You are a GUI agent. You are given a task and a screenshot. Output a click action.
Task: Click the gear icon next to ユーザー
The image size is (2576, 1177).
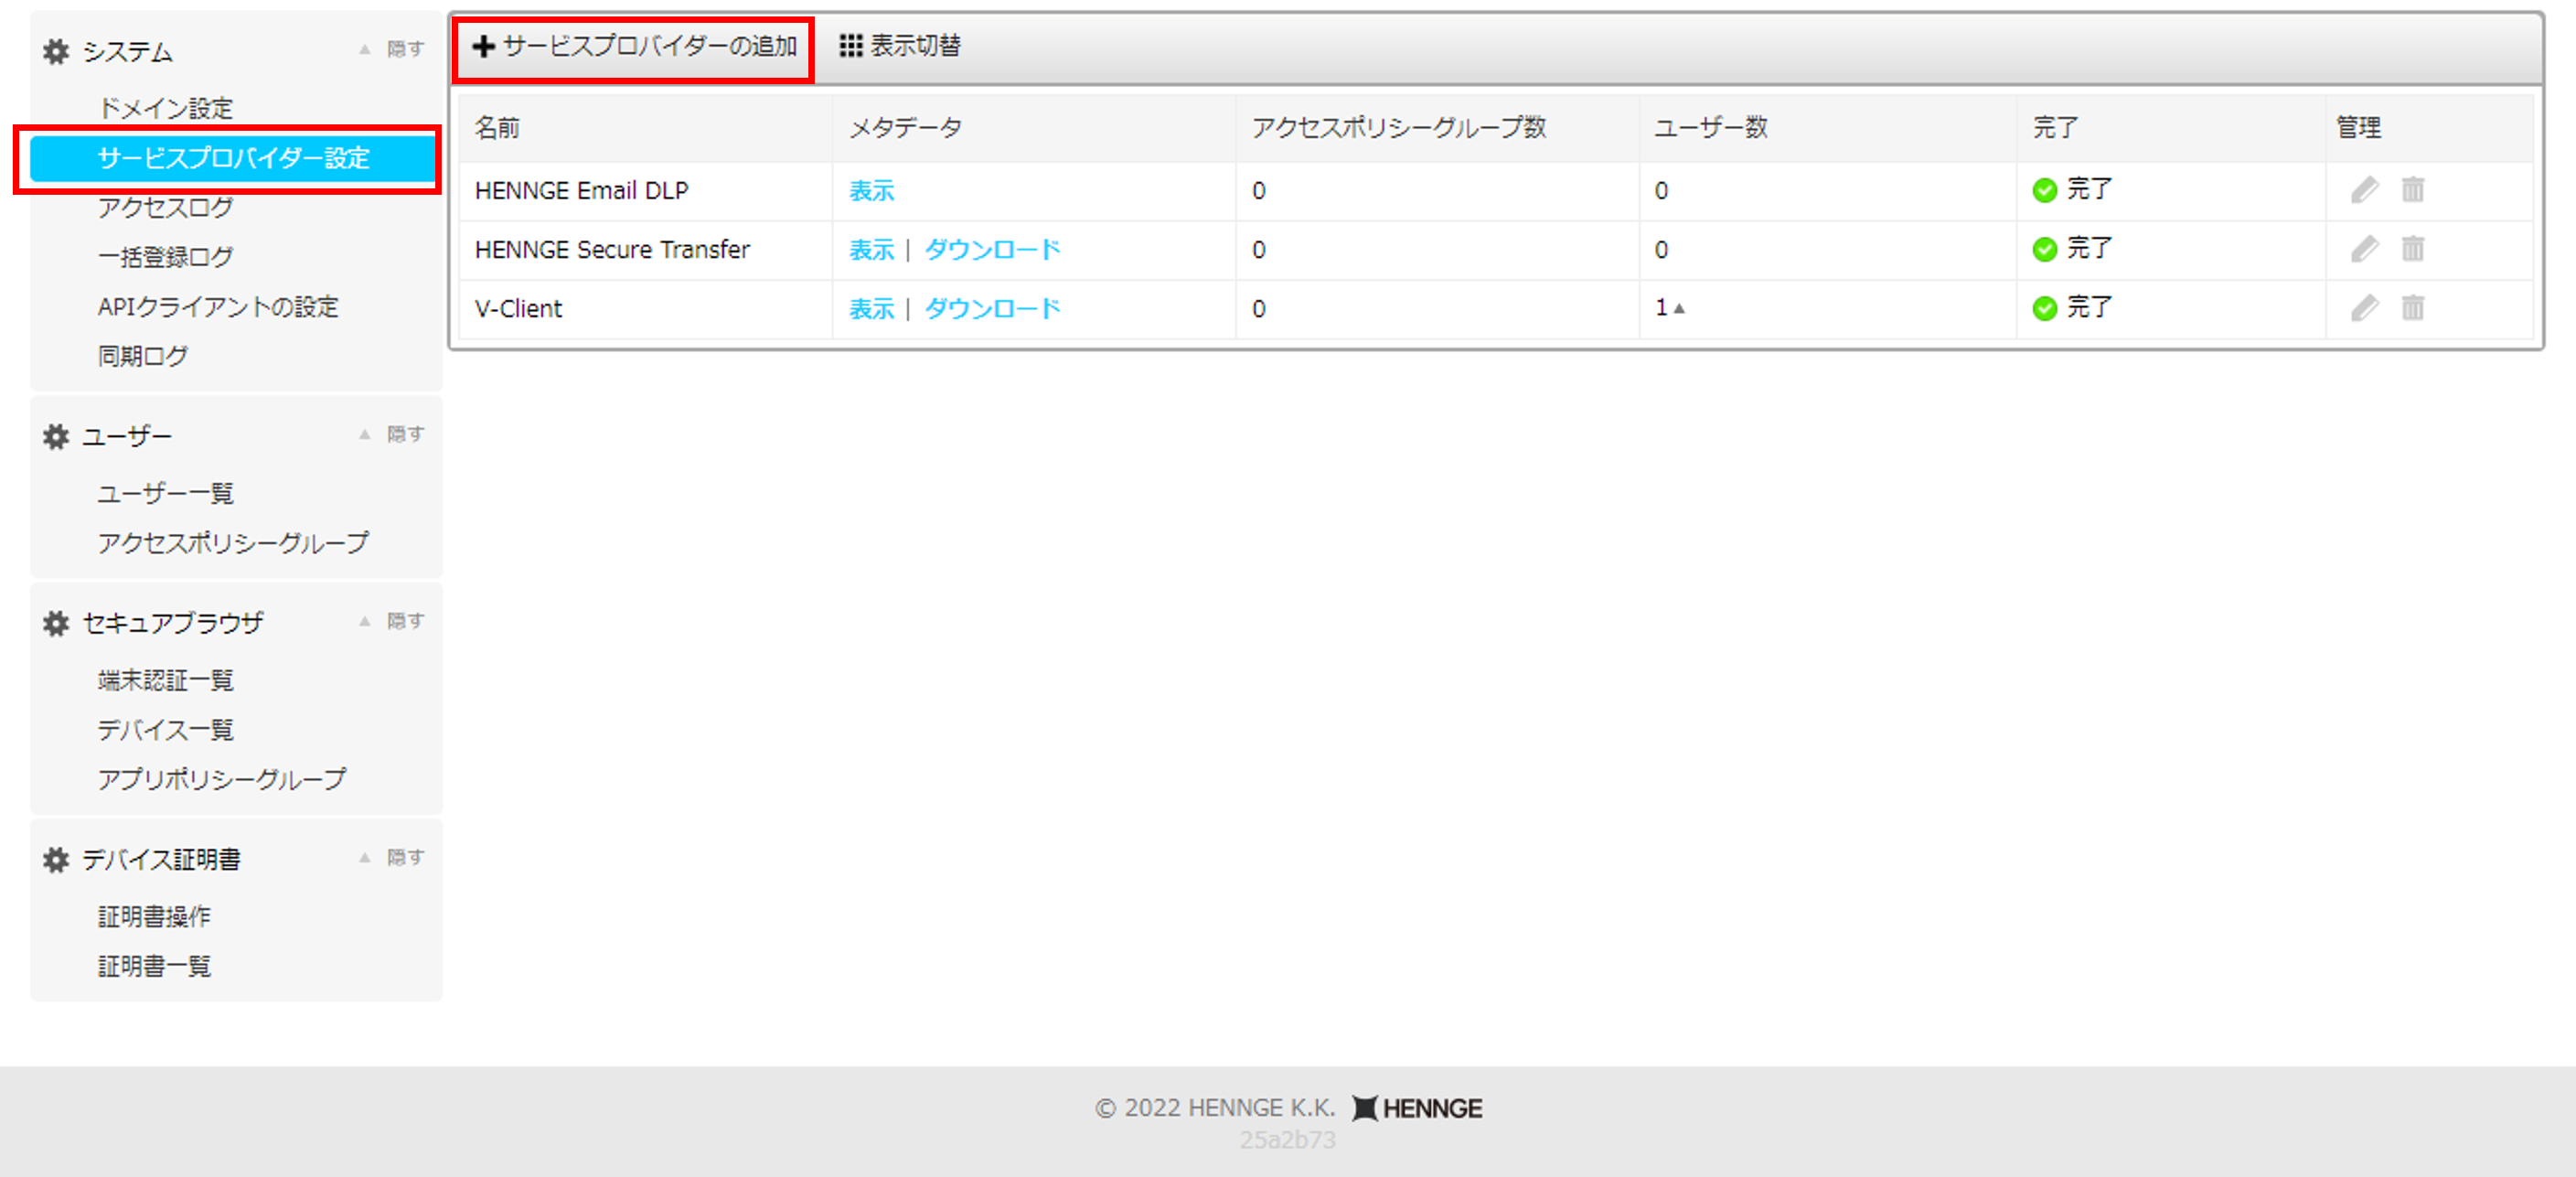(x=56, y=437)
